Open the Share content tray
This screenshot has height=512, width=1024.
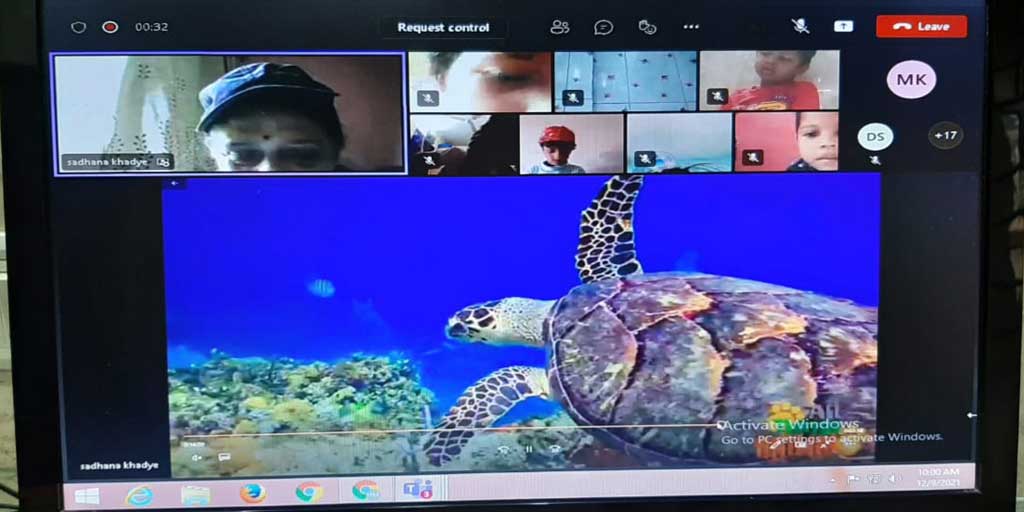click(843, 26)
